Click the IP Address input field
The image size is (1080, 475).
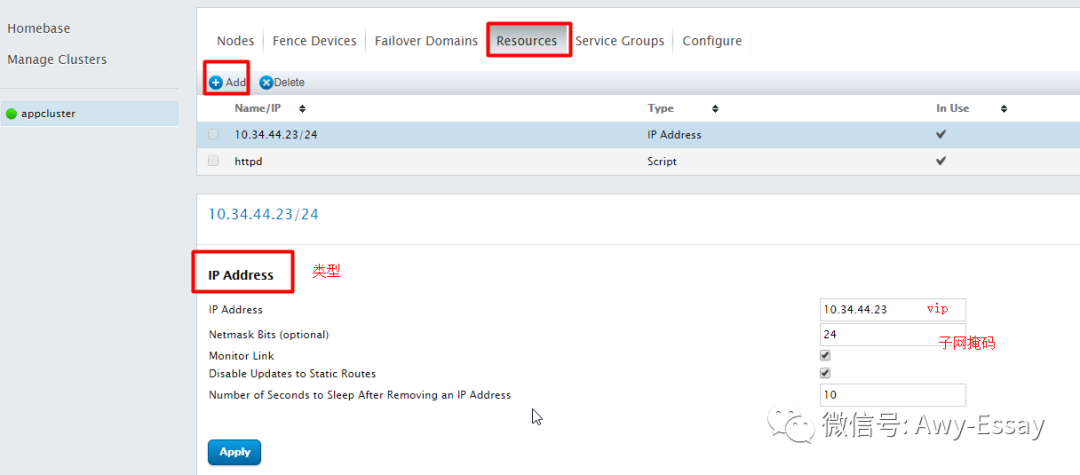pyautogui.click(x=870, y=310)
